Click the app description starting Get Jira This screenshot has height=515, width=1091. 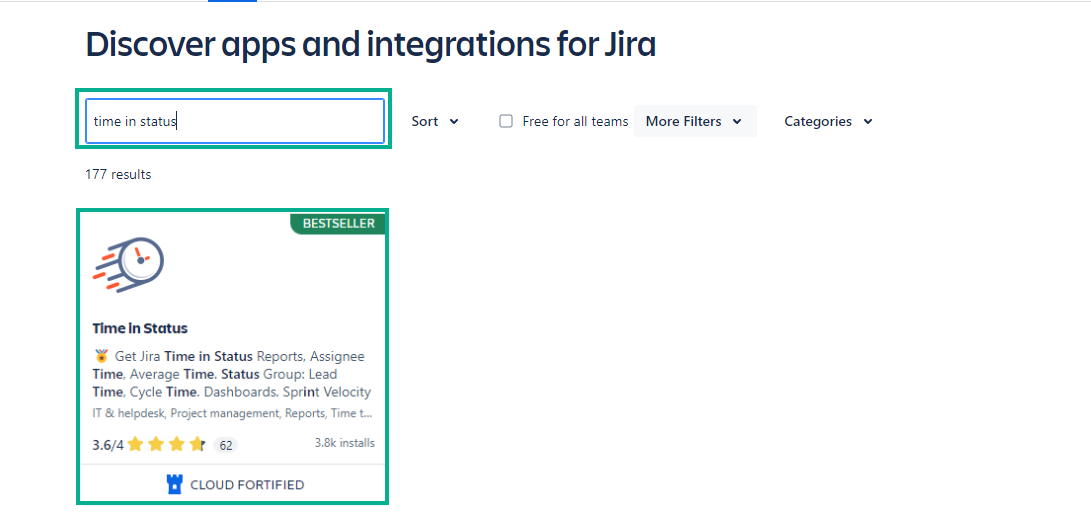(x=232, y=374)
